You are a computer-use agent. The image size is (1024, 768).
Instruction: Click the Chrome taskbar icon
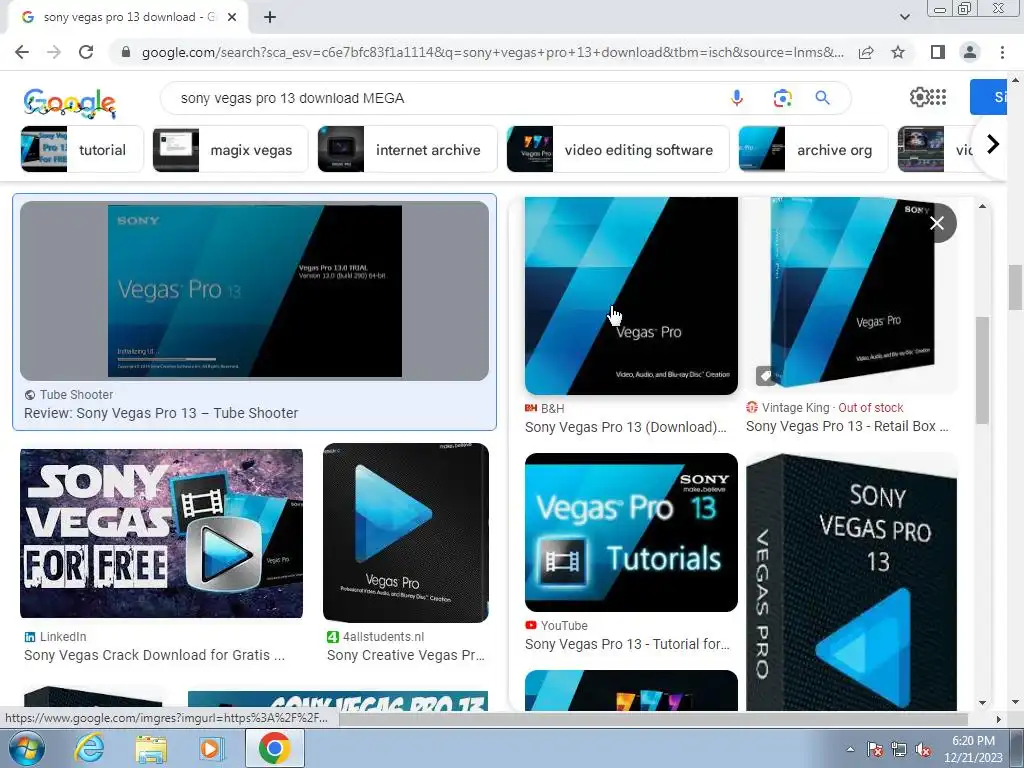coord(274,748)
